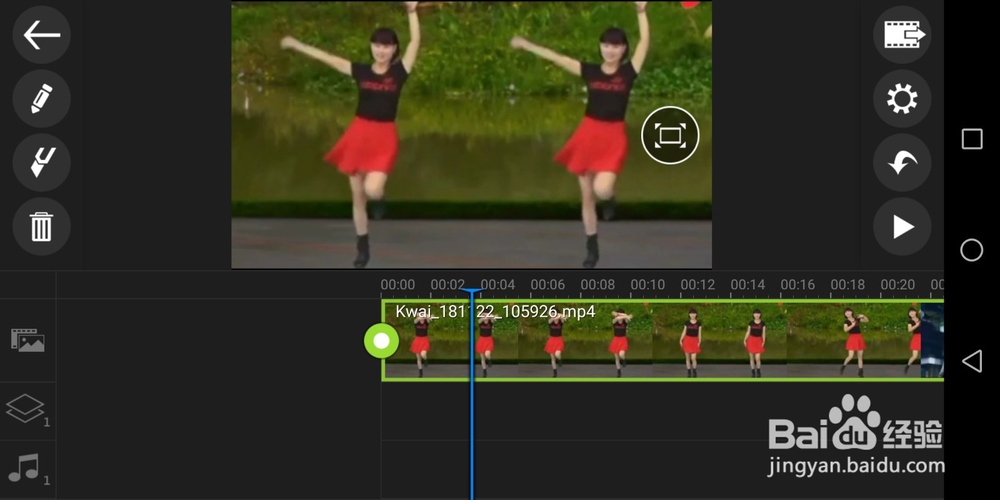Go back with the left arrow button
The height and width of the screenshot is (500, 1000).
tap(41, 35)
